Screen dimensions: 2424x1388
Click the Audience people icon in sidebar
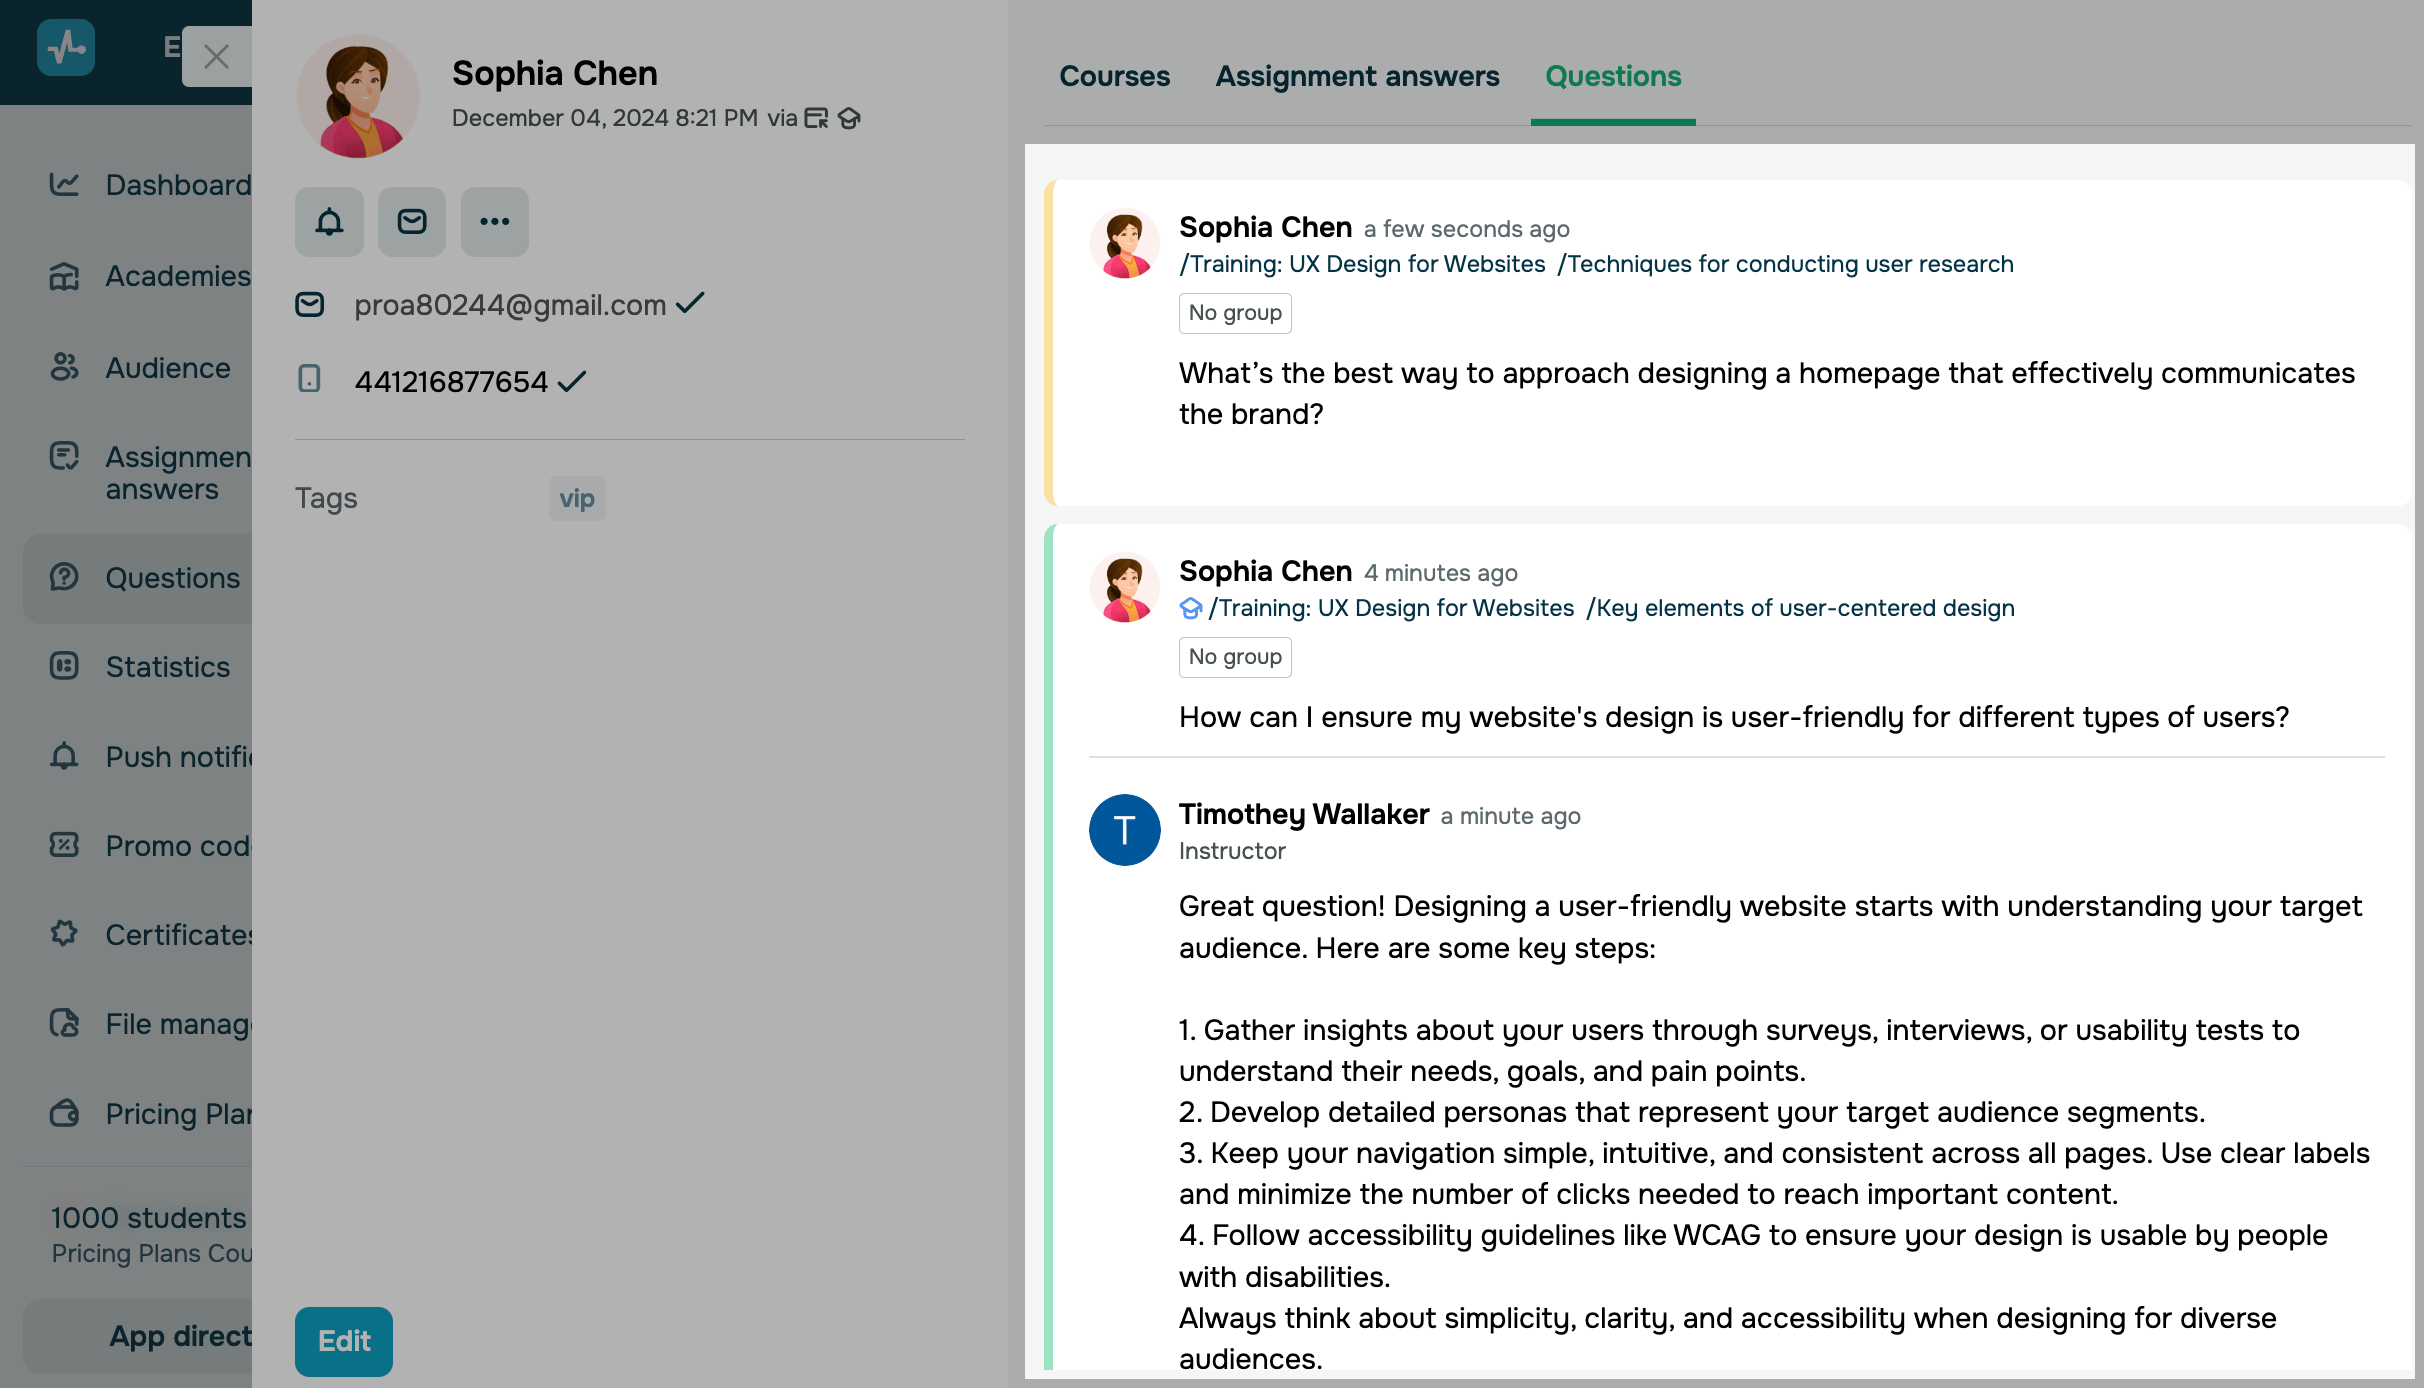[x=64, y=367]
